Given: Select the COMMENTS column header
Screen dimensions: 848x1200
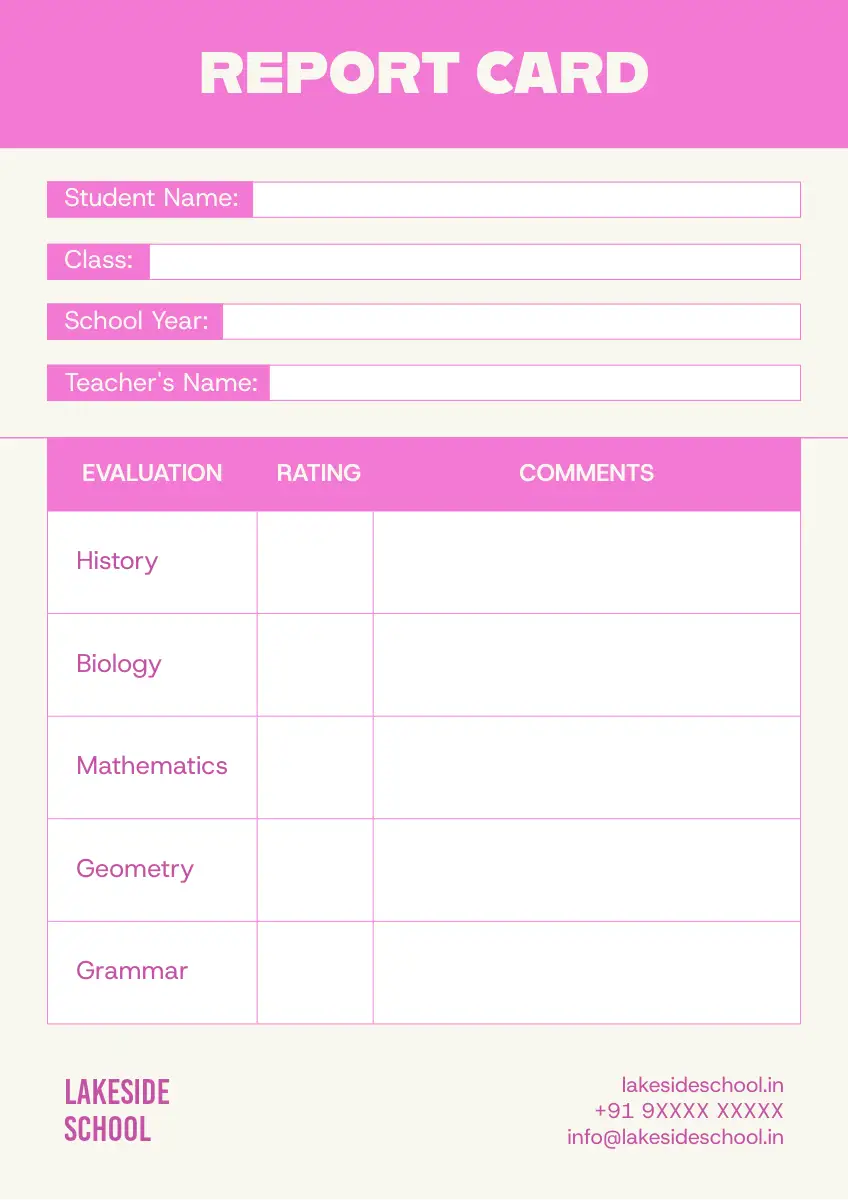Looking at the screenshot, I should click(x=586, y=473).
